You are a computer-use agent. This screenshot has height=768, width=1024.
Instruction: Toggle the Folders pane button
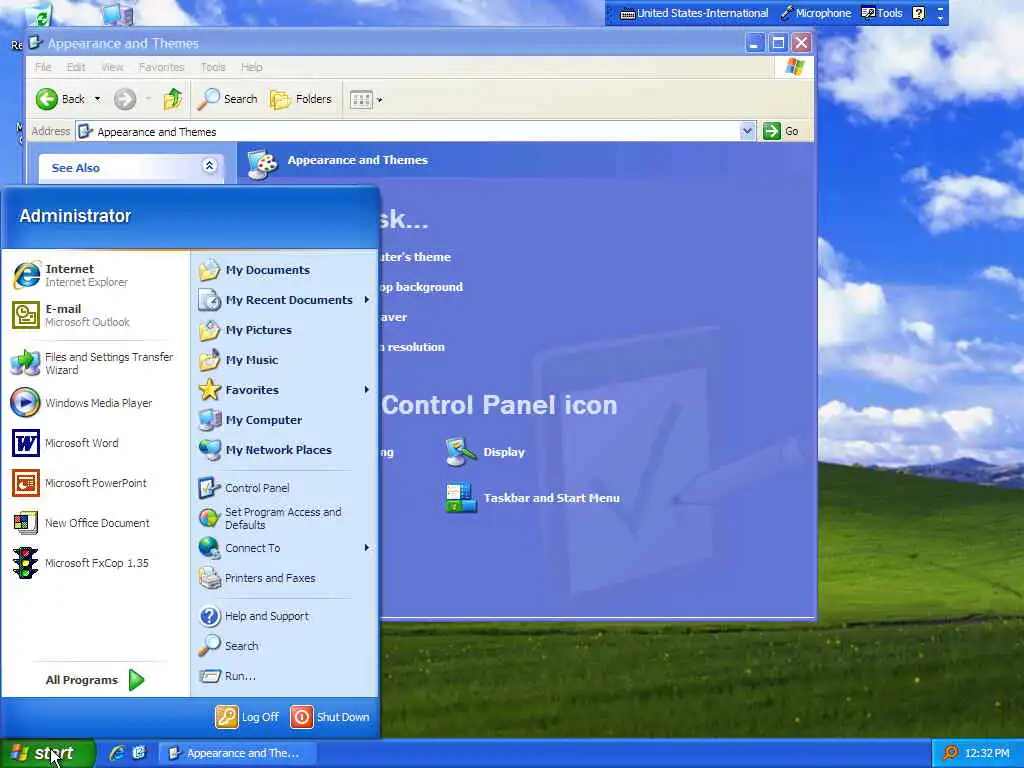pos(301,99)
